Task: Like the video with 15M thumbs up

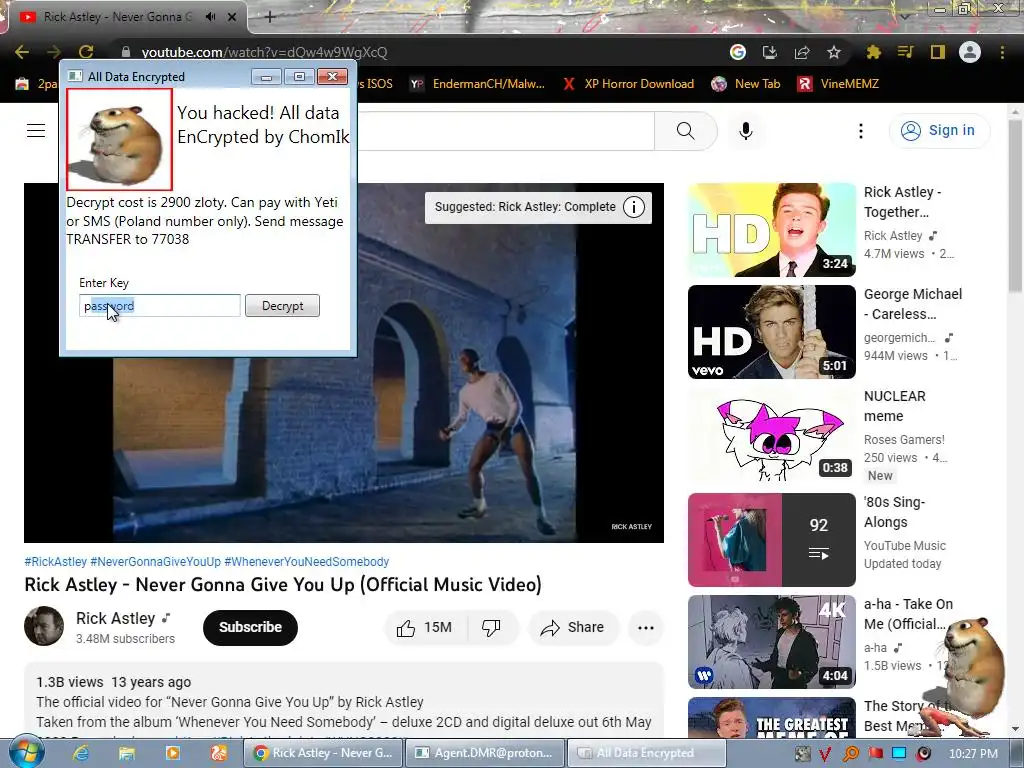Action: pyautogui.click(x=425, y=628)
